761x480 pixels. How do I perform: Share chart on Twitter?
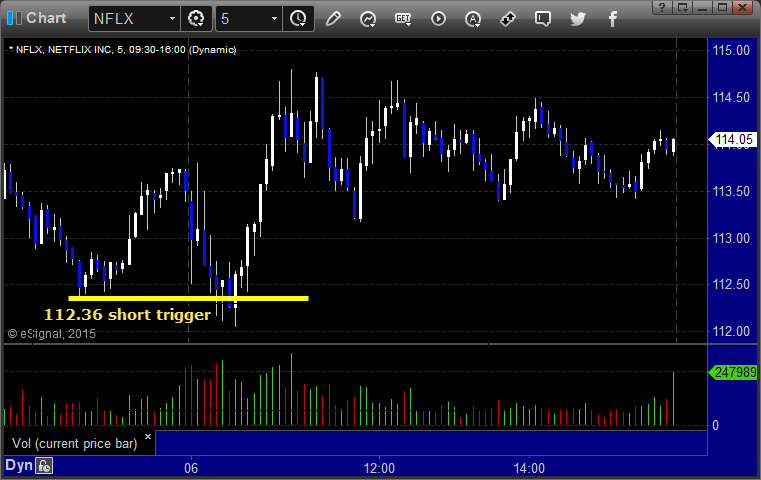tap(578, 18)
